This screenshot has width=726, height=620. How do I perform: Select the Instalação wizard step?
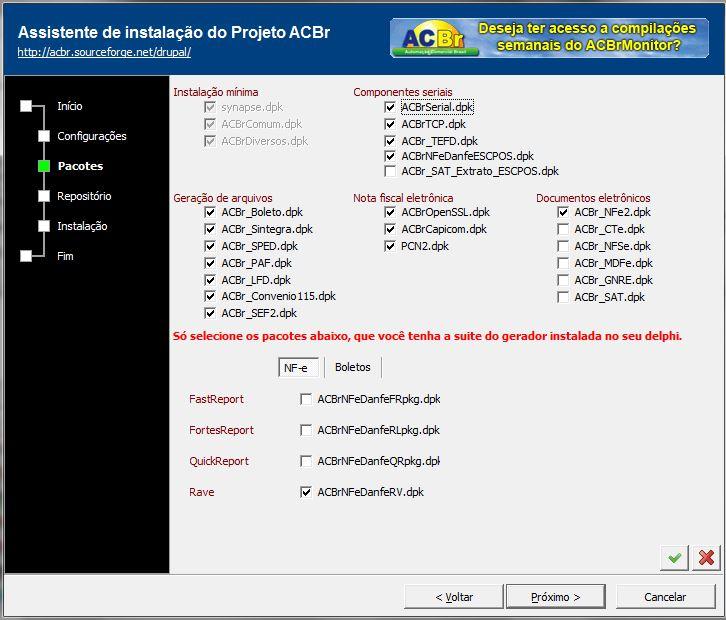click(x=82, y=226)
